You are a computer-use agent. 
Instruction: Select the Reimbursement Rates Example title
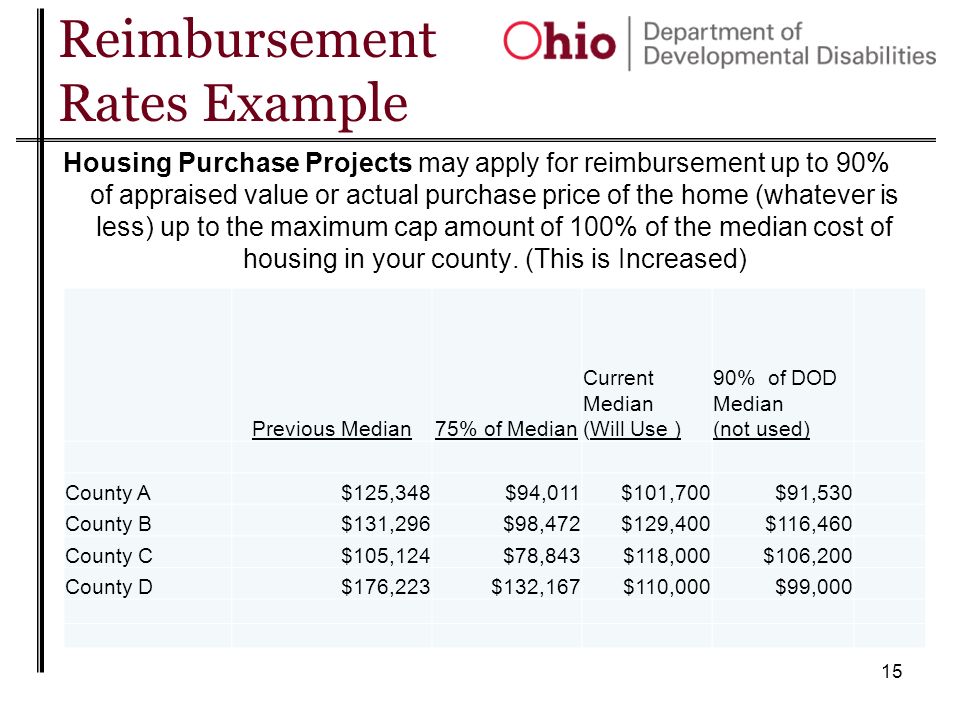pos(247,70)
